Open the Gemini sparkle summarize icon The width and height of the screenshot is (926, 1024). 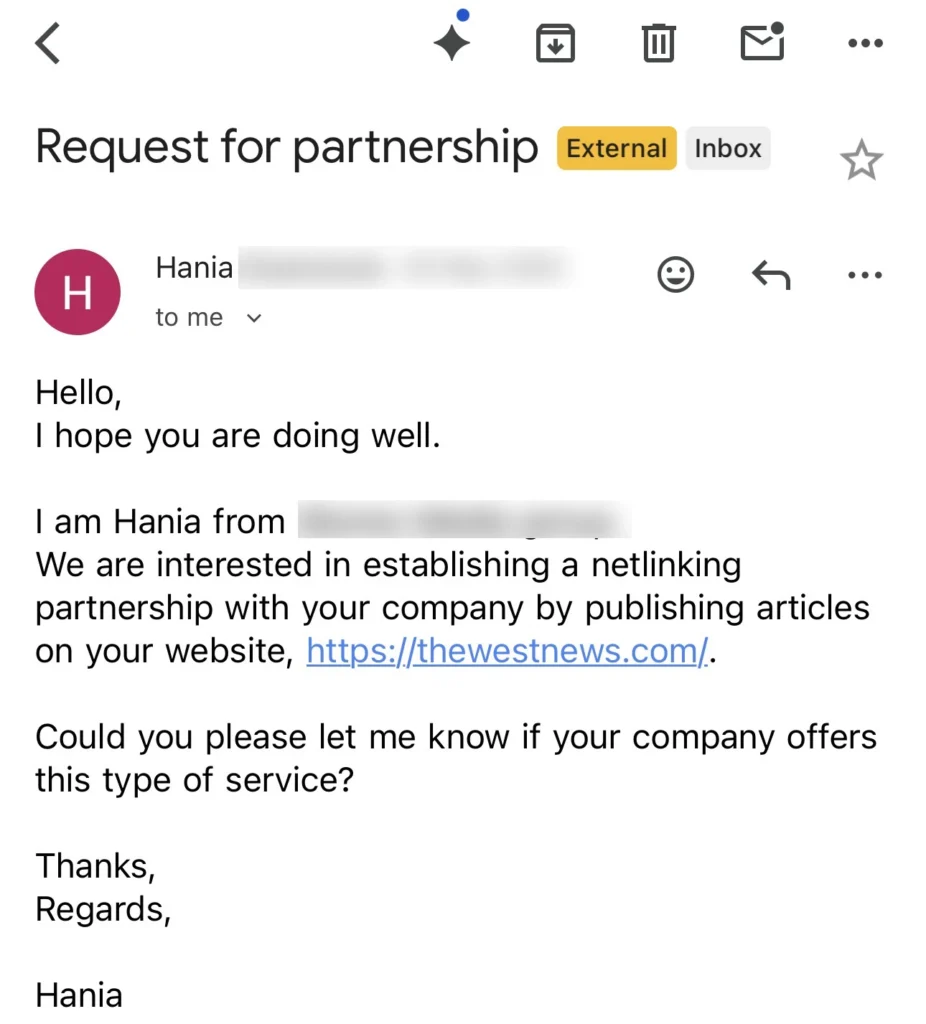(452, 43)
